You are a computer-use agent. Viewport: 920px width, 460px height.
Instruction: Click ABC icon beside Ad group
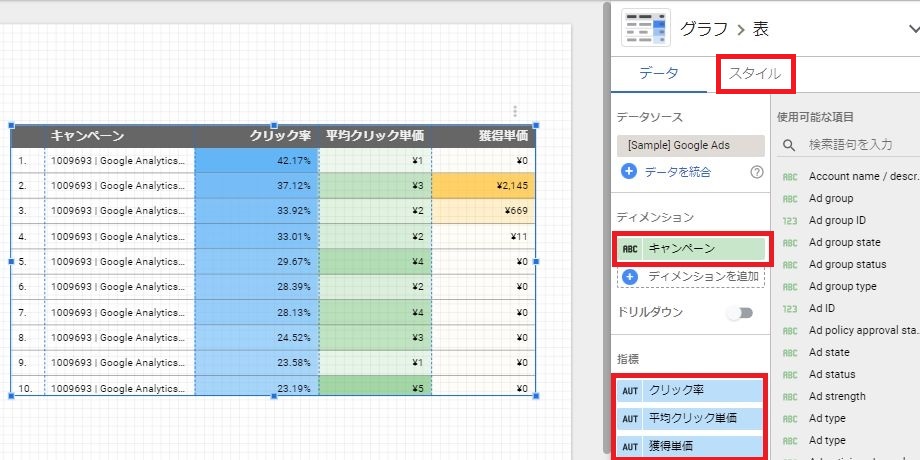coord(790,199)
